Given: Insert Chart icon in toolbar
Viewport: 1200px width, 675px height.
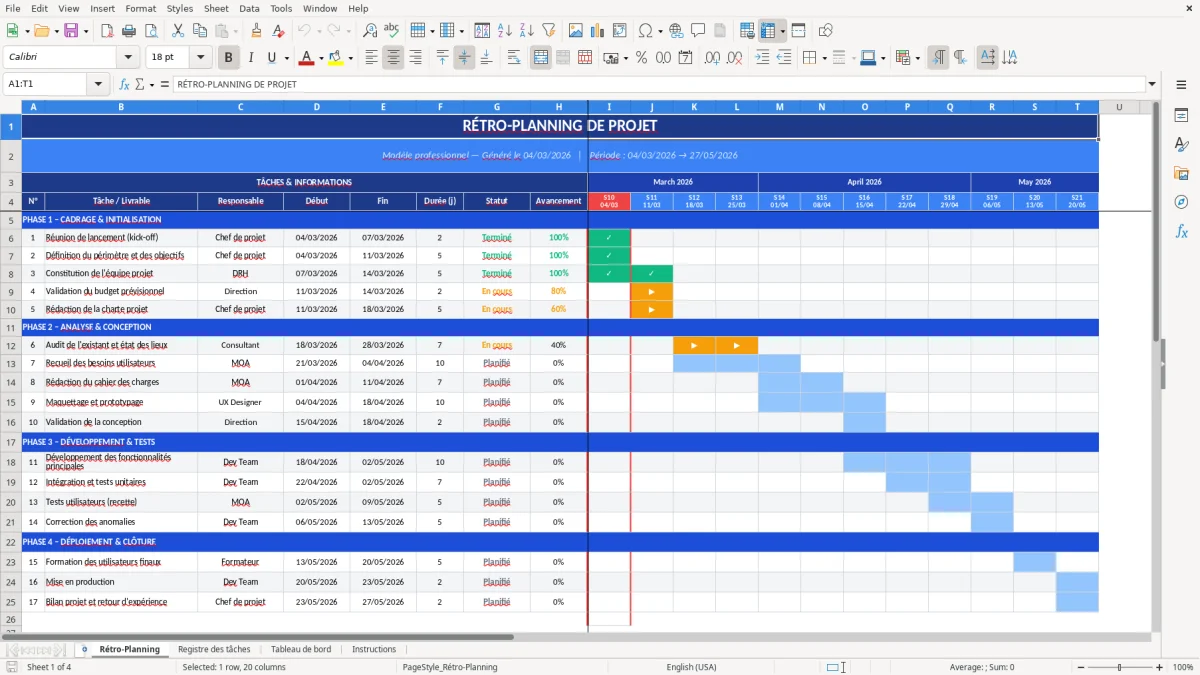Looking at the screenshot, I should (598, 31).
